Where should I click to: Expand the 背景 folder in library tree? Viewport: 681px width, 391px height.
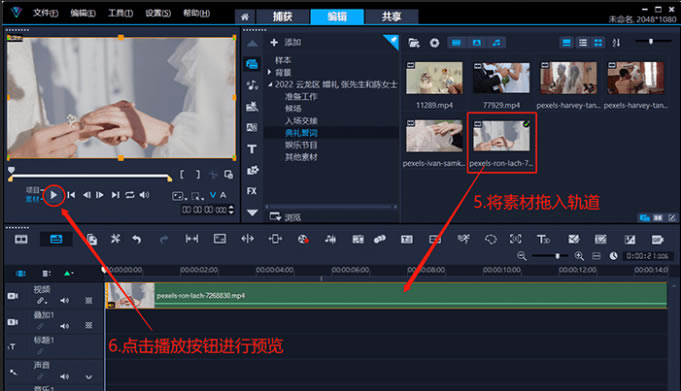pos(269,72)
